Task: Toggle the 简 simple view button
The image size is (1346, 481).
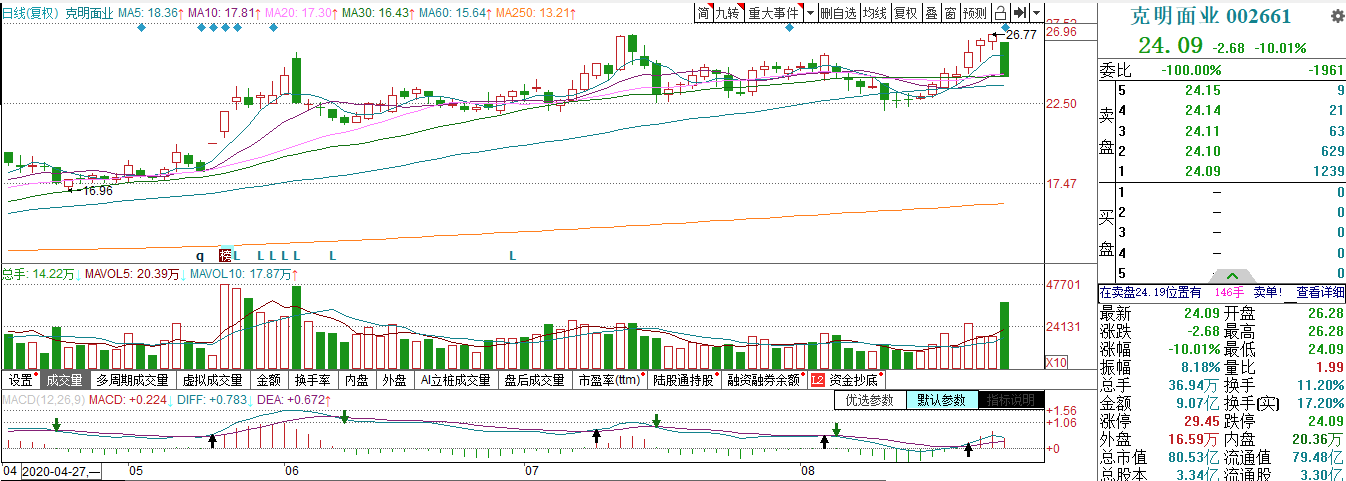Action: pyautogui.click(x=704, y=12)
